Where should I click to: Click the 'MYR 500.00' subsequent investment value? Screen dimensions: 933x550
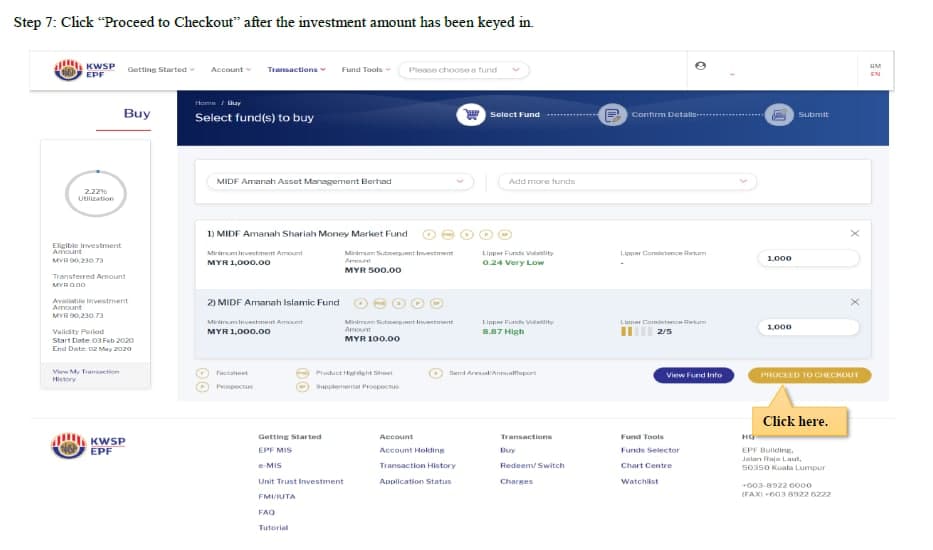(x=373, y=270)
